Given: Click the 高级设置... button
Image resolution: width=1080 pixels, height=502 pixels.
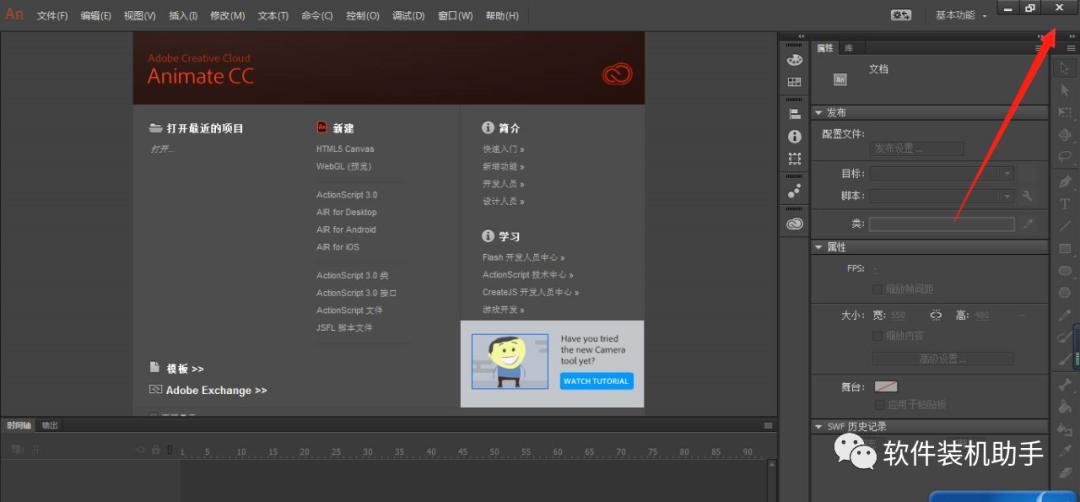Looking at the screenshot, I should [x=943, y=359].
